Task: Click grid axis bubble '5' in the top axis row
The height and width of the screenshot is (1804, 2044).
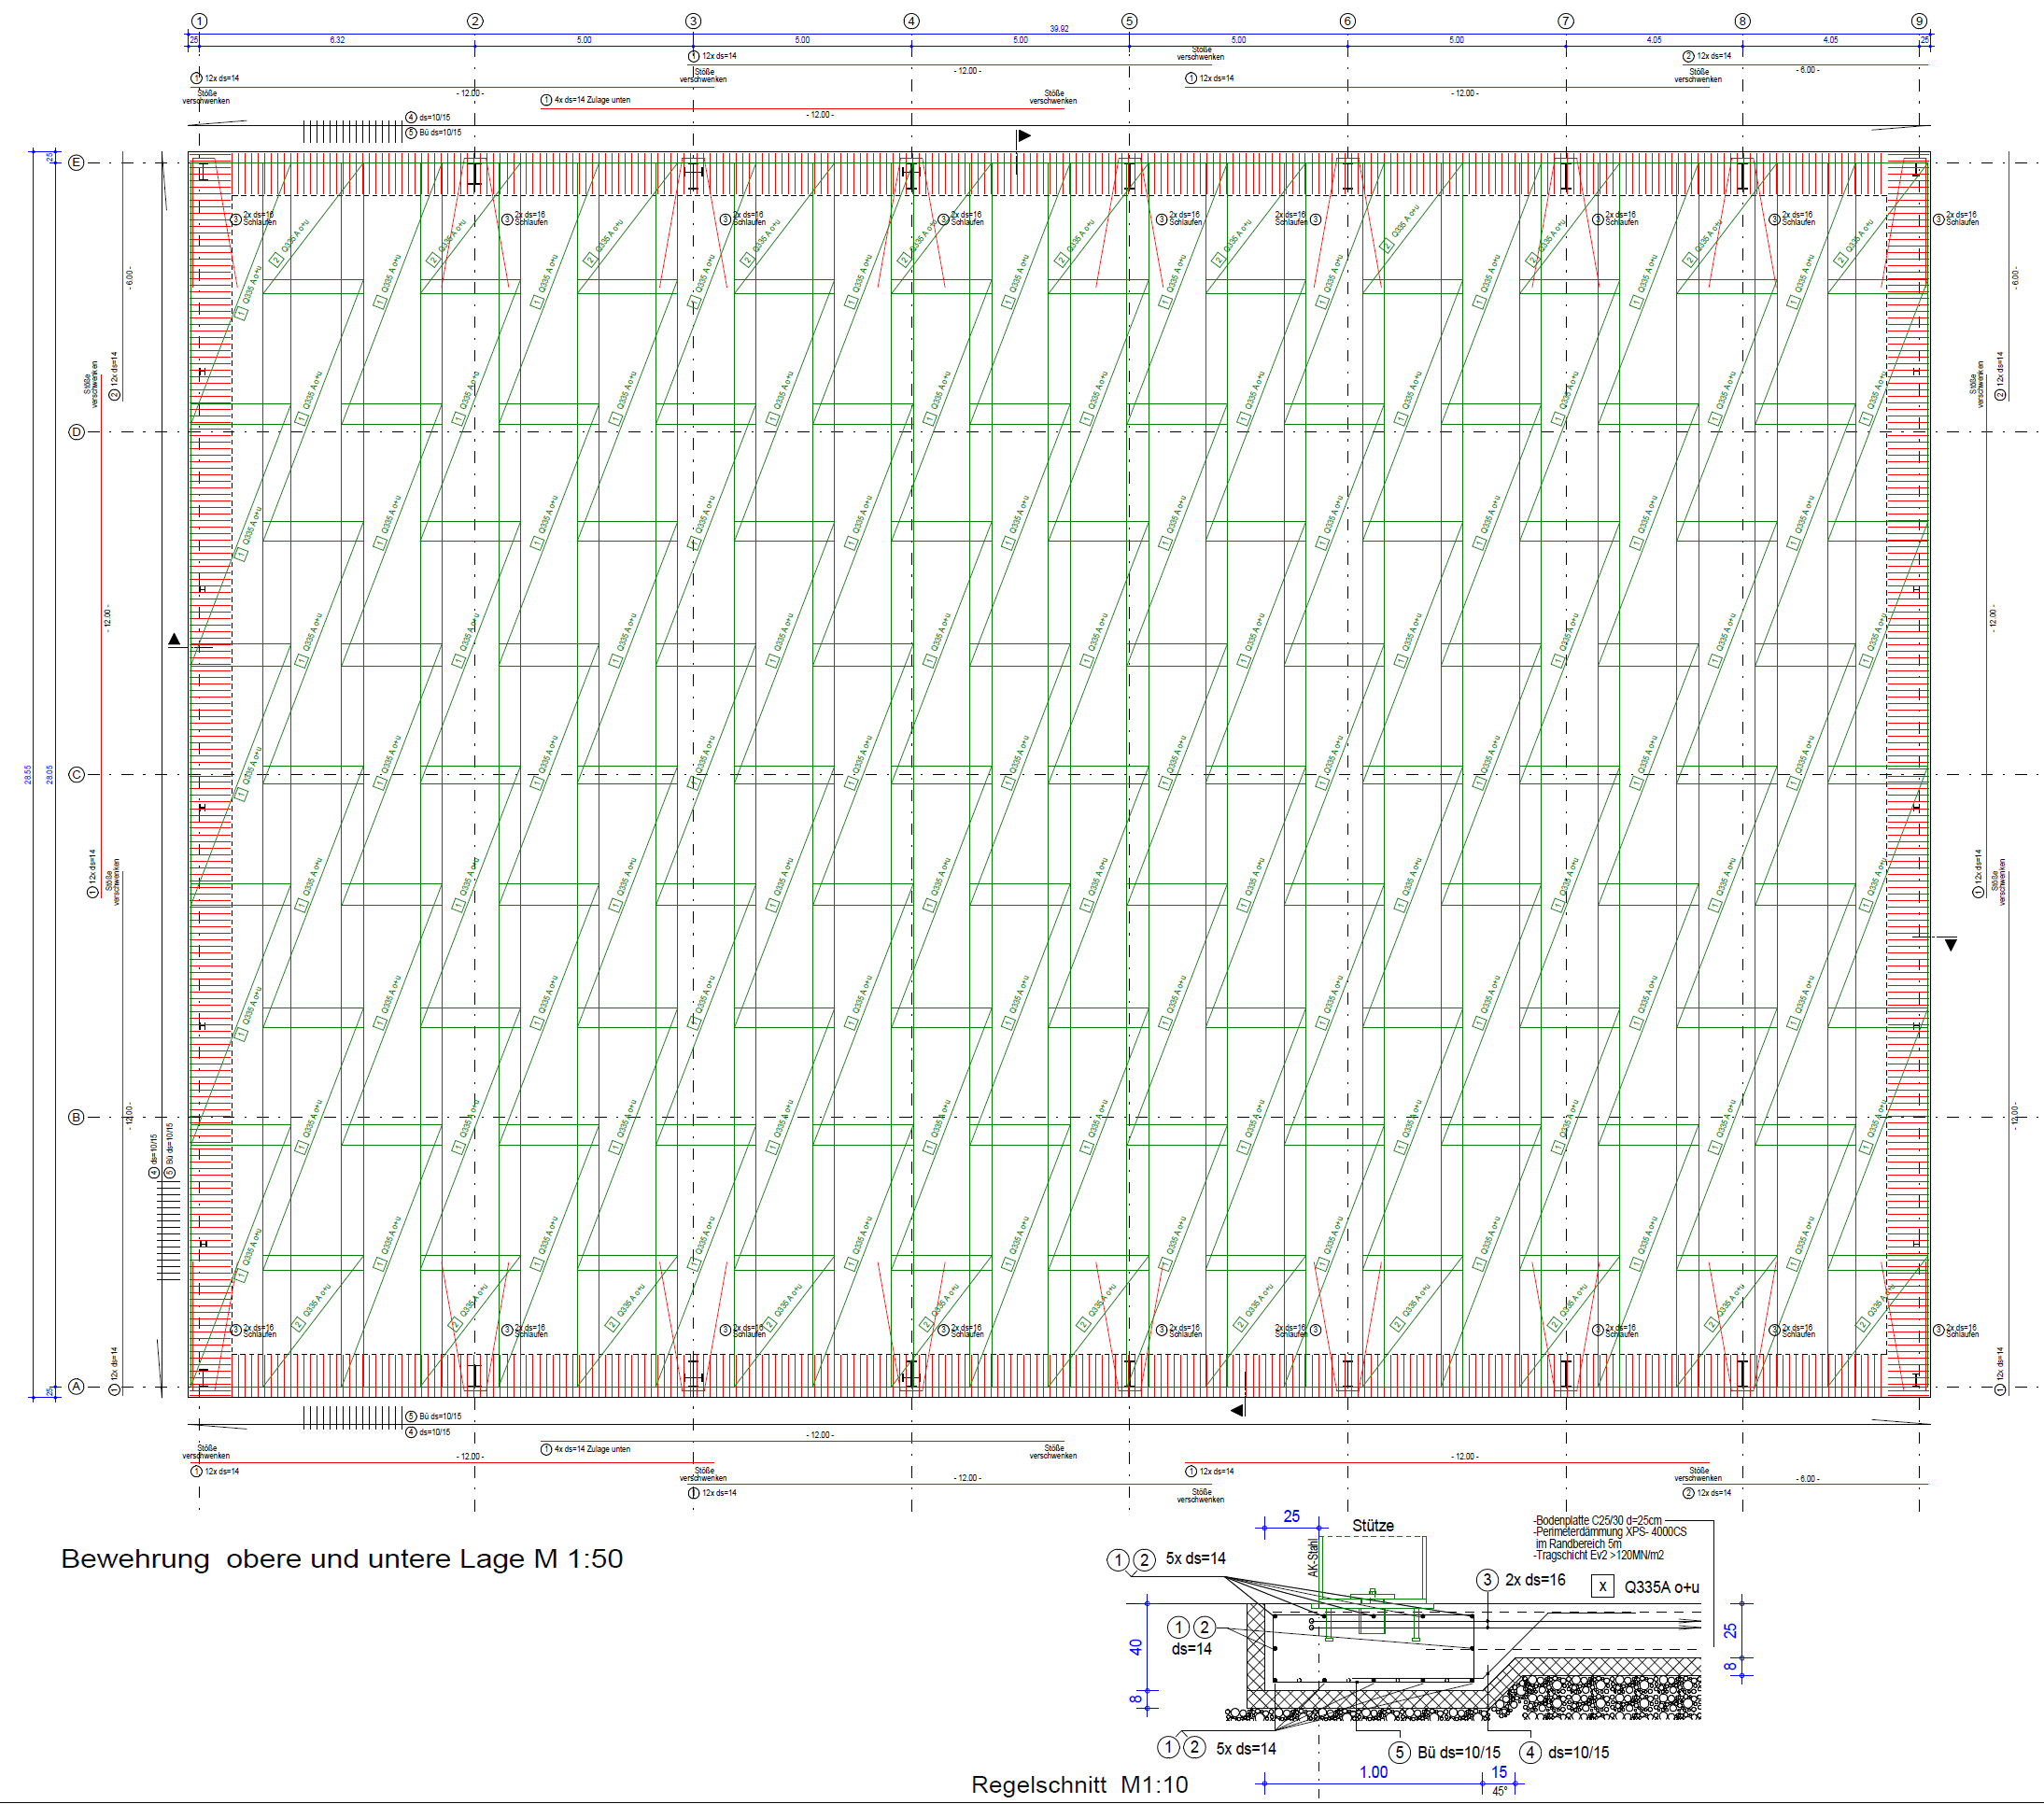Action: coord(1129,21)
